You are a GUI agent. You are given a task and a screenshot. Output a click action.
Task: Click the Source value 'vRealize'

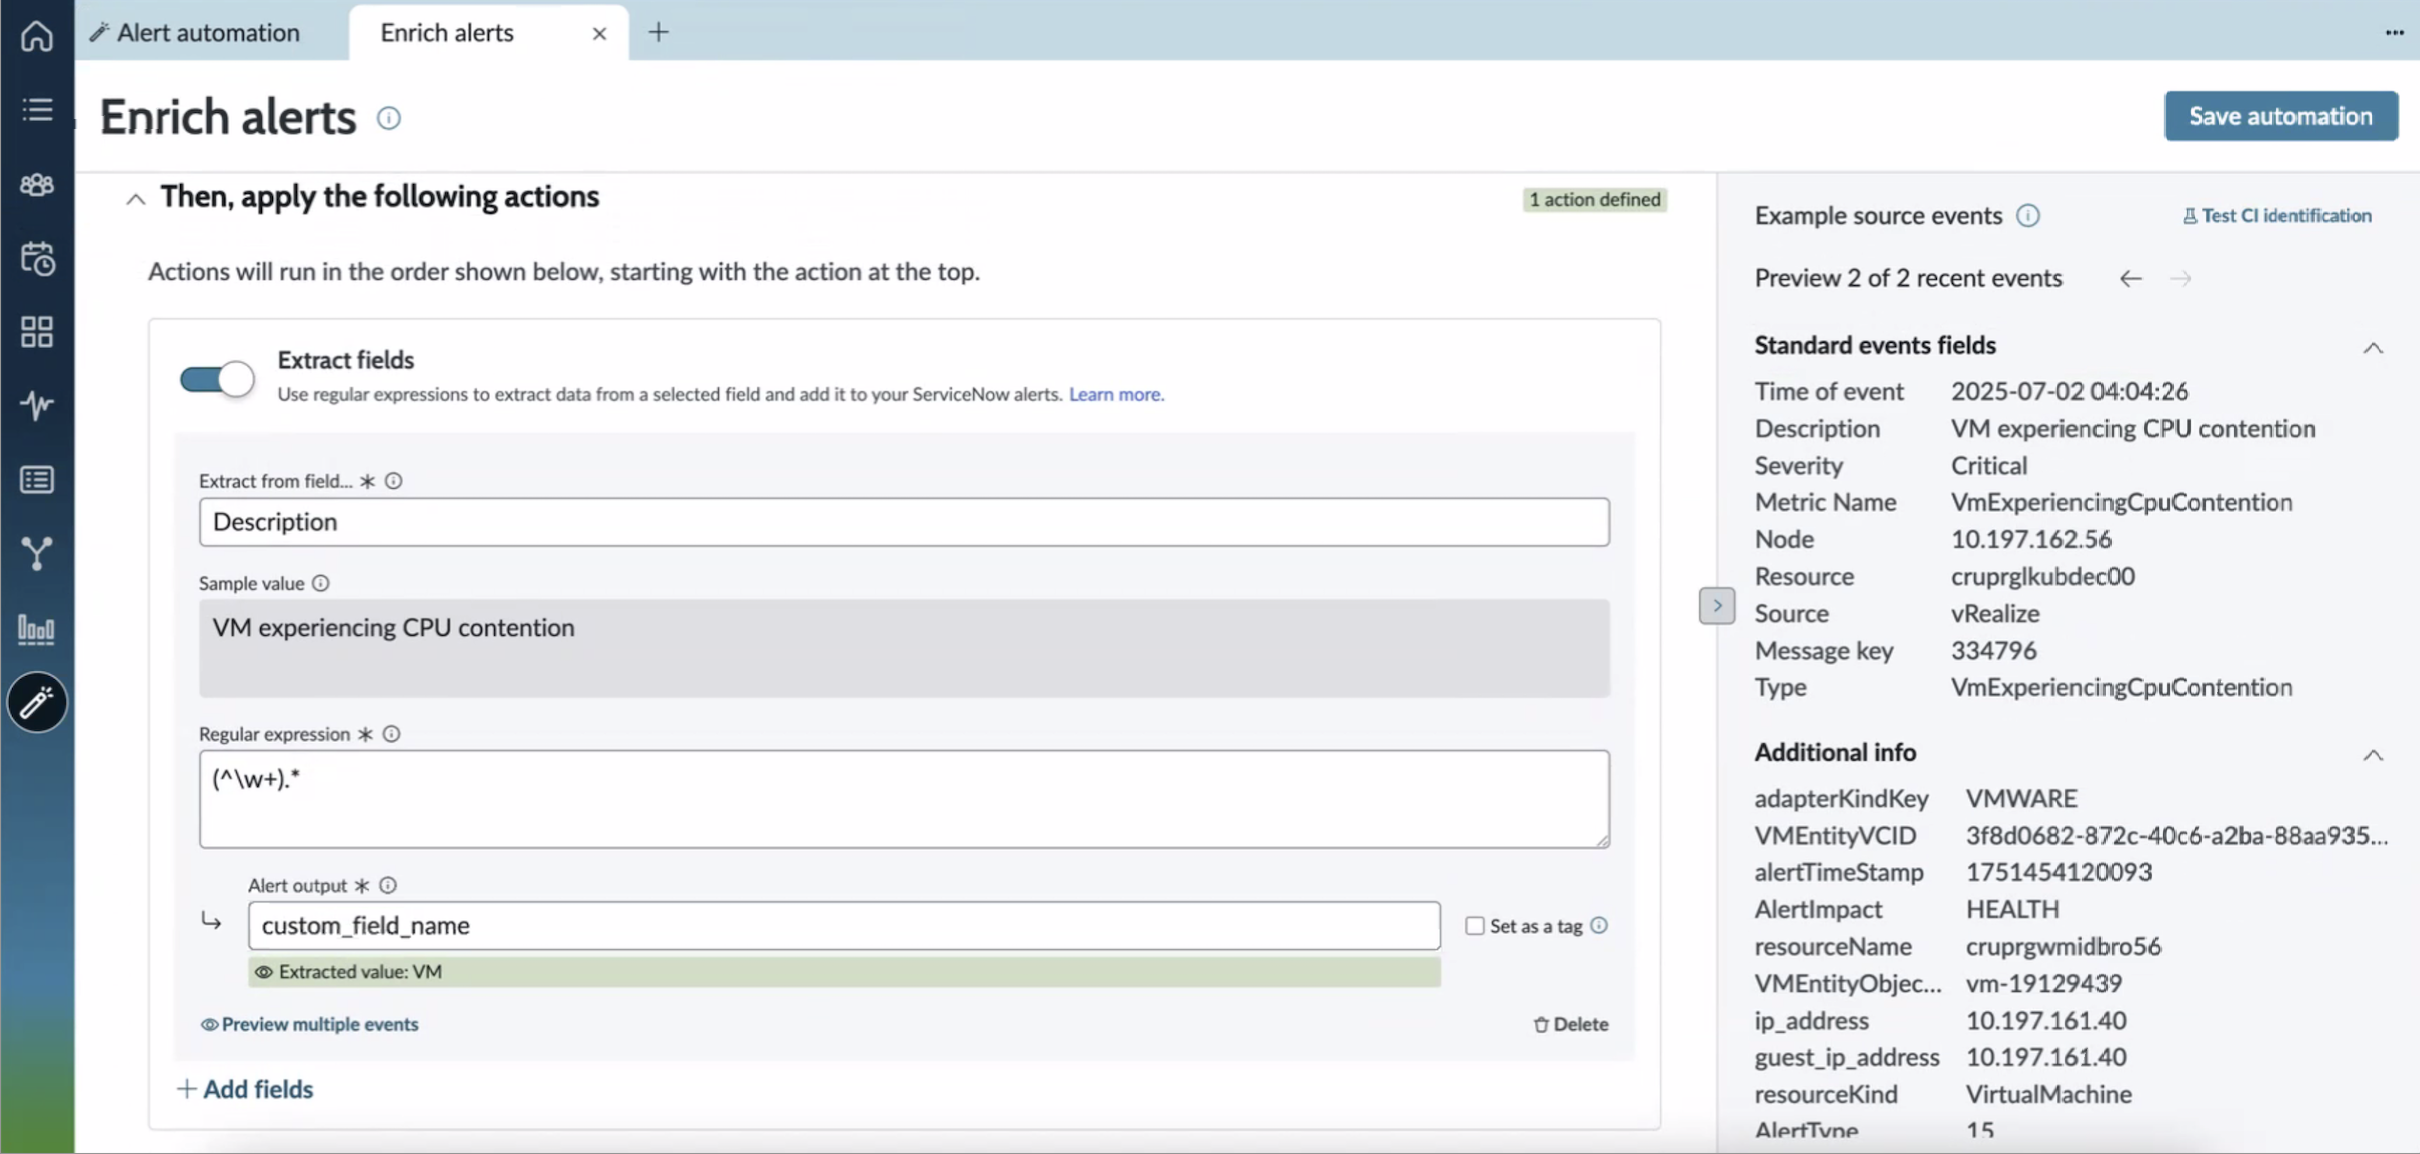1995,614
